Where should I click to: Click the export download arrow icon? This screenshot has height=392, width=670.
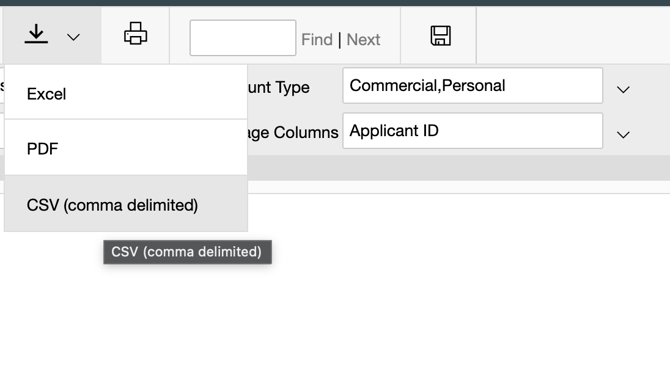[36, 34]
